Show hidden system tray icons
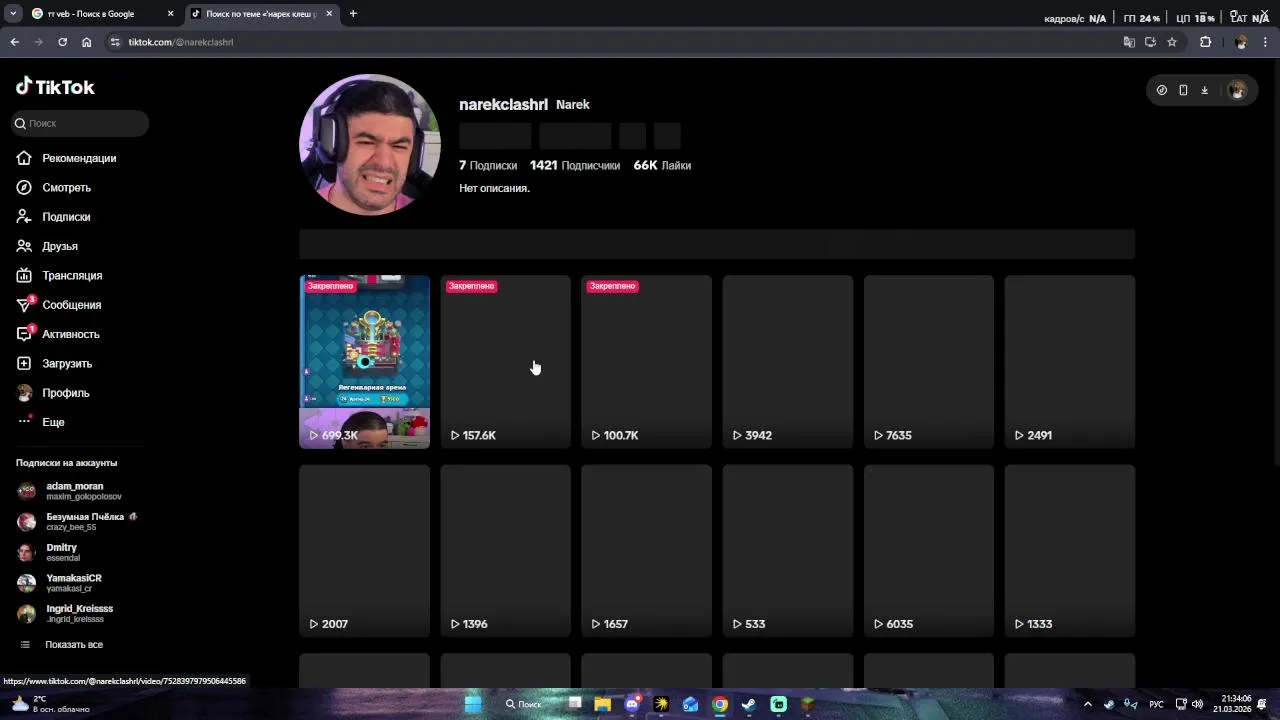The image size is (1280, 720). coord(1088,704)
